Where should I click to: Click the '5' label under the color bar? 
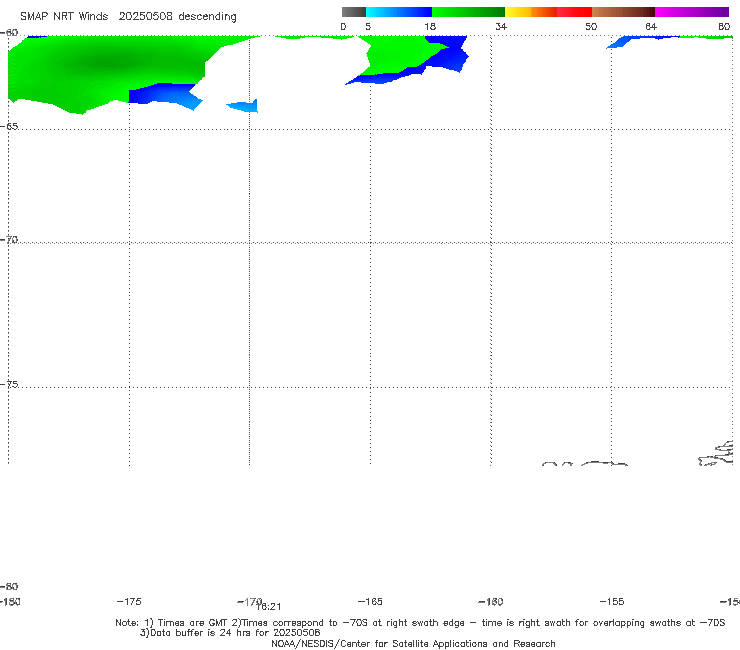[368, 26]
